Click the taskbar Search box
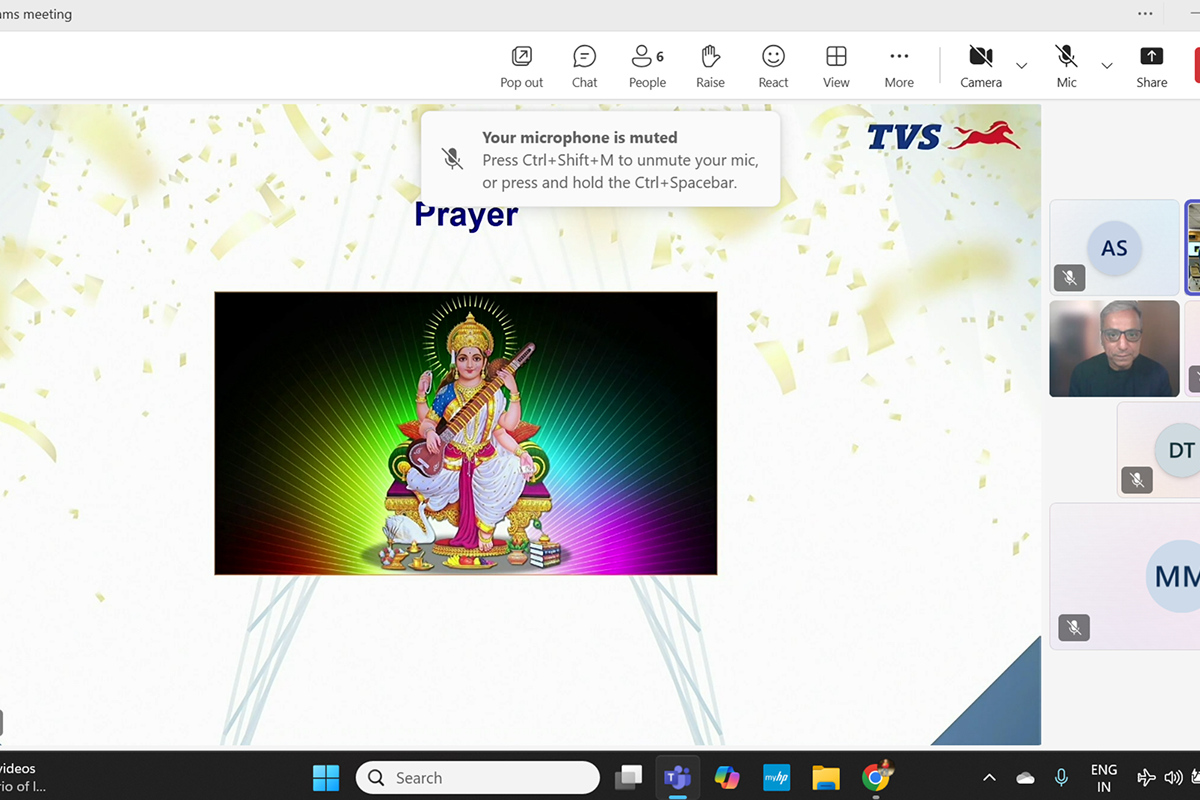 [477, 778]
